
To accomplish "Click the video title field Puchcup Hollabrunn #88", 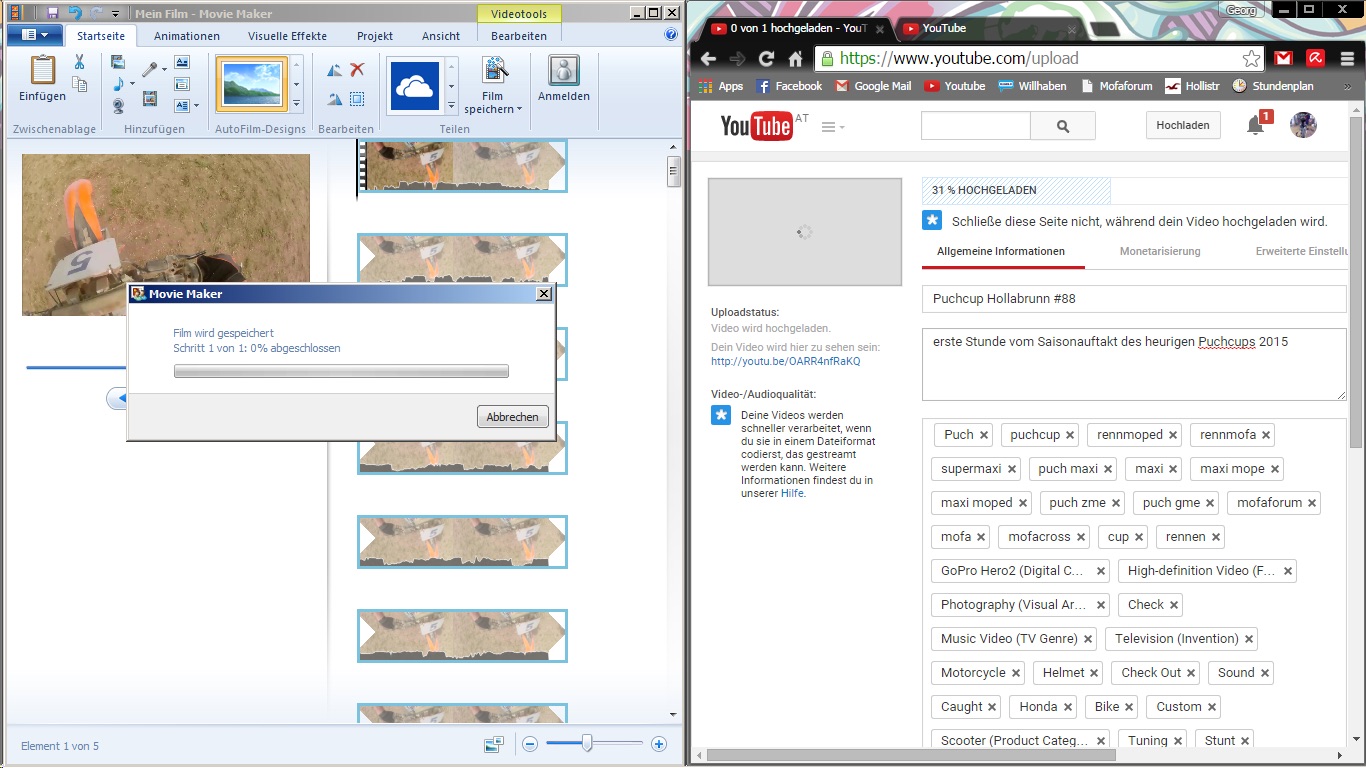I will pos(1133,299).
